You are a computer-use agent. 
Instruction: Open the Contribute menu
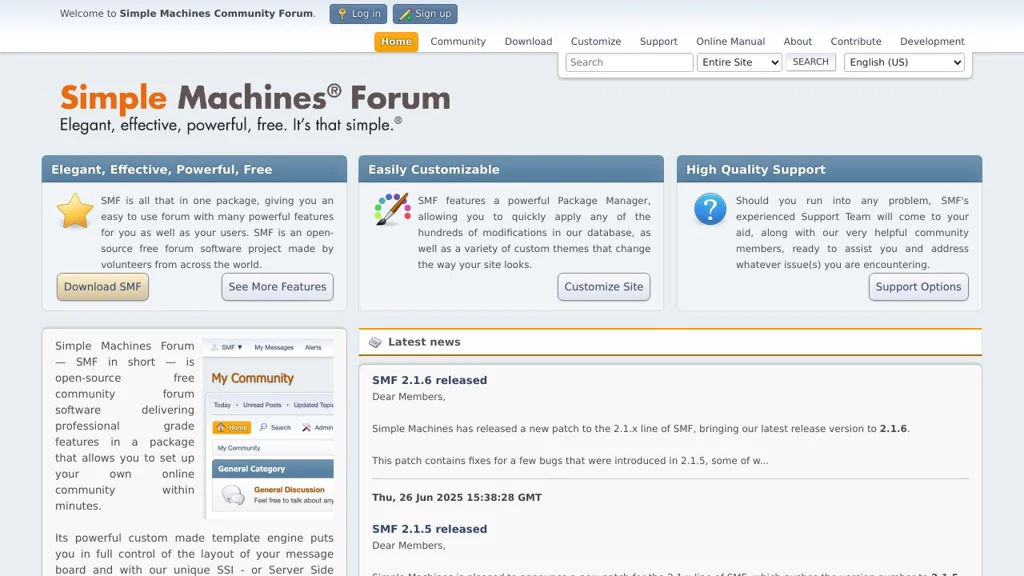pos(856,41)
